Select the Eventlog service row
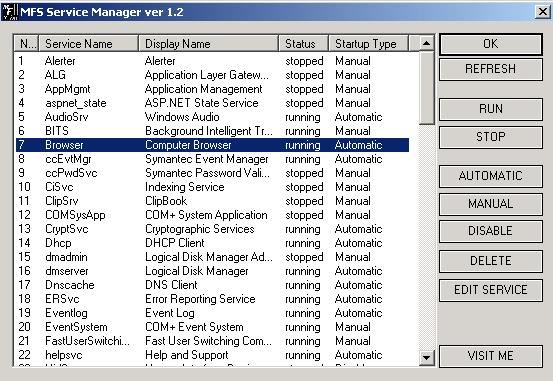Image resolution: width=553 pixels, height=381 pixels. (212, 313)
